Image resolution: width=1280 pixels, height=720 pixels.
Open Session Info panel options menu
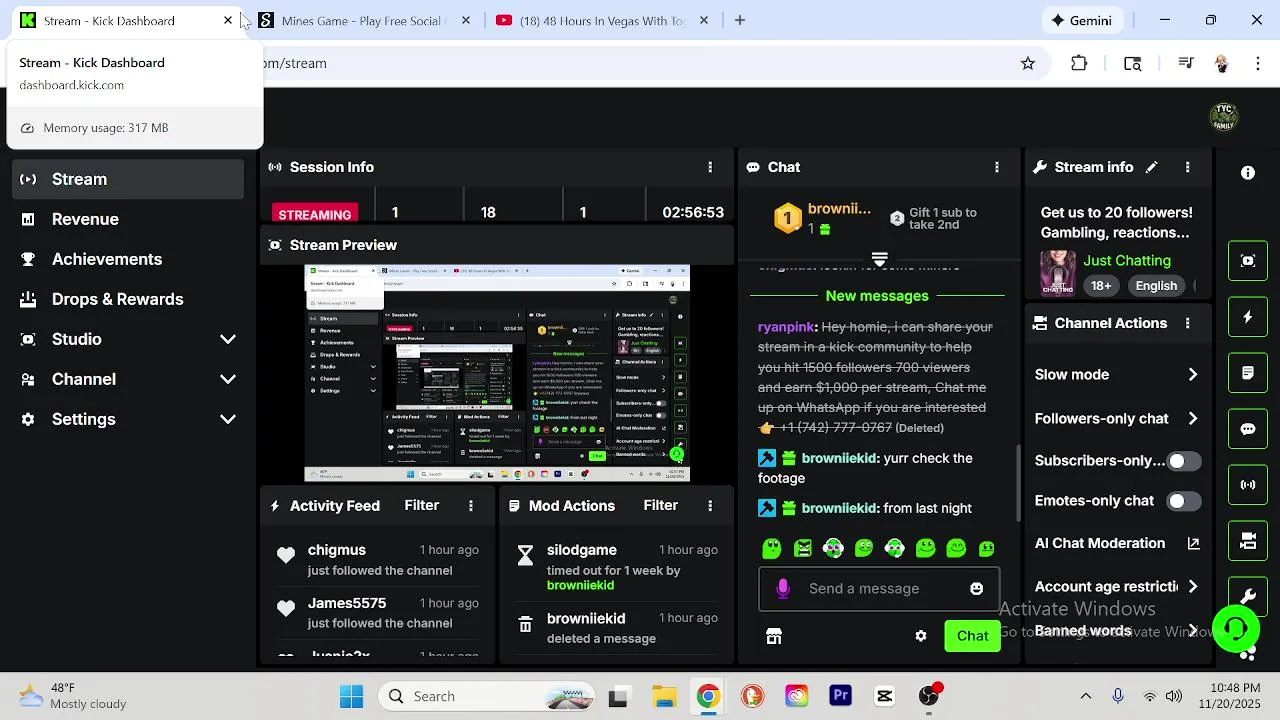pos(710,167)
